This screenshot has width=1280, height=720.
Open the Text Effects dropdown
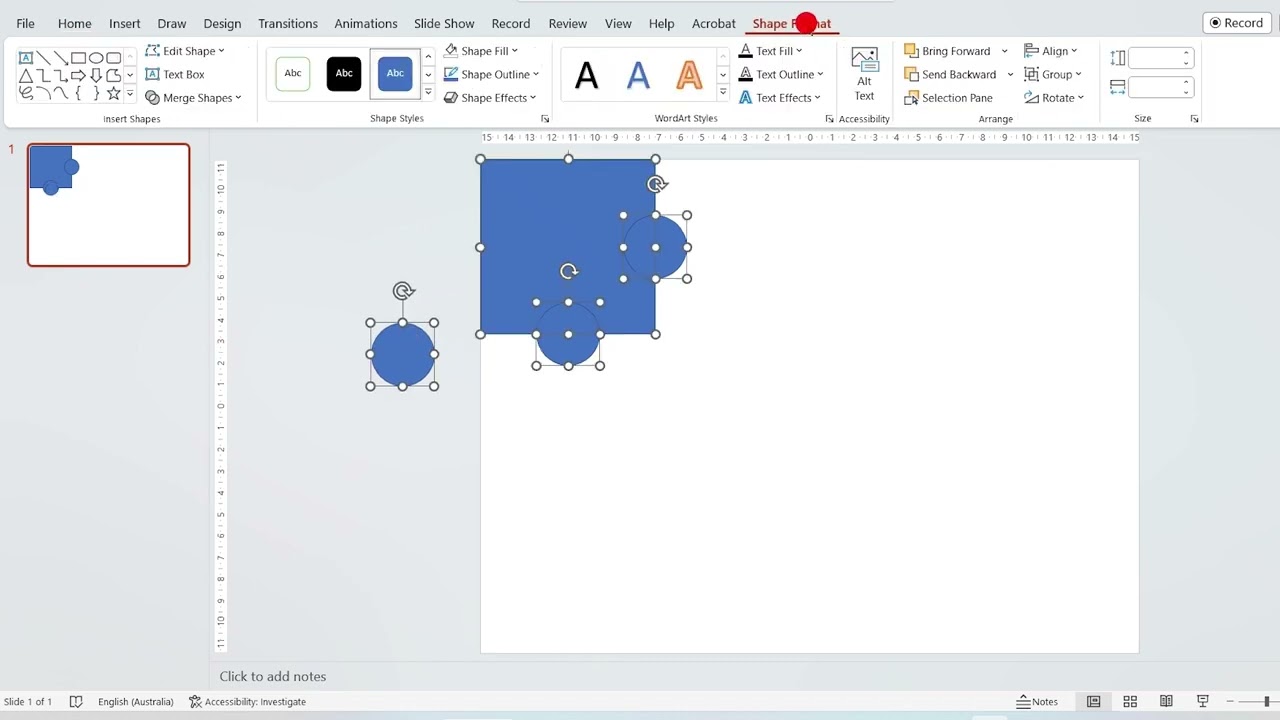[x=779, y=98]
